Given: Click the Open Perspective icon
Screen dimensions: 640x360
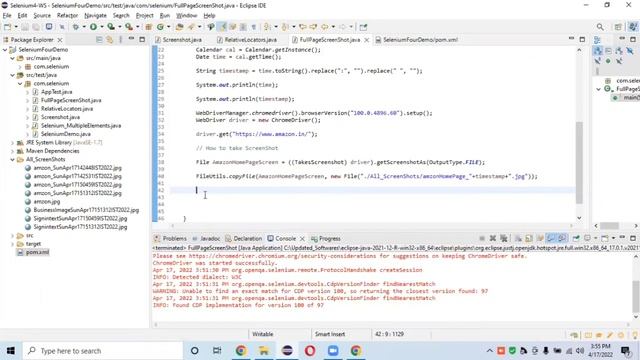Looking at the screenshot, I should (618, 27).
